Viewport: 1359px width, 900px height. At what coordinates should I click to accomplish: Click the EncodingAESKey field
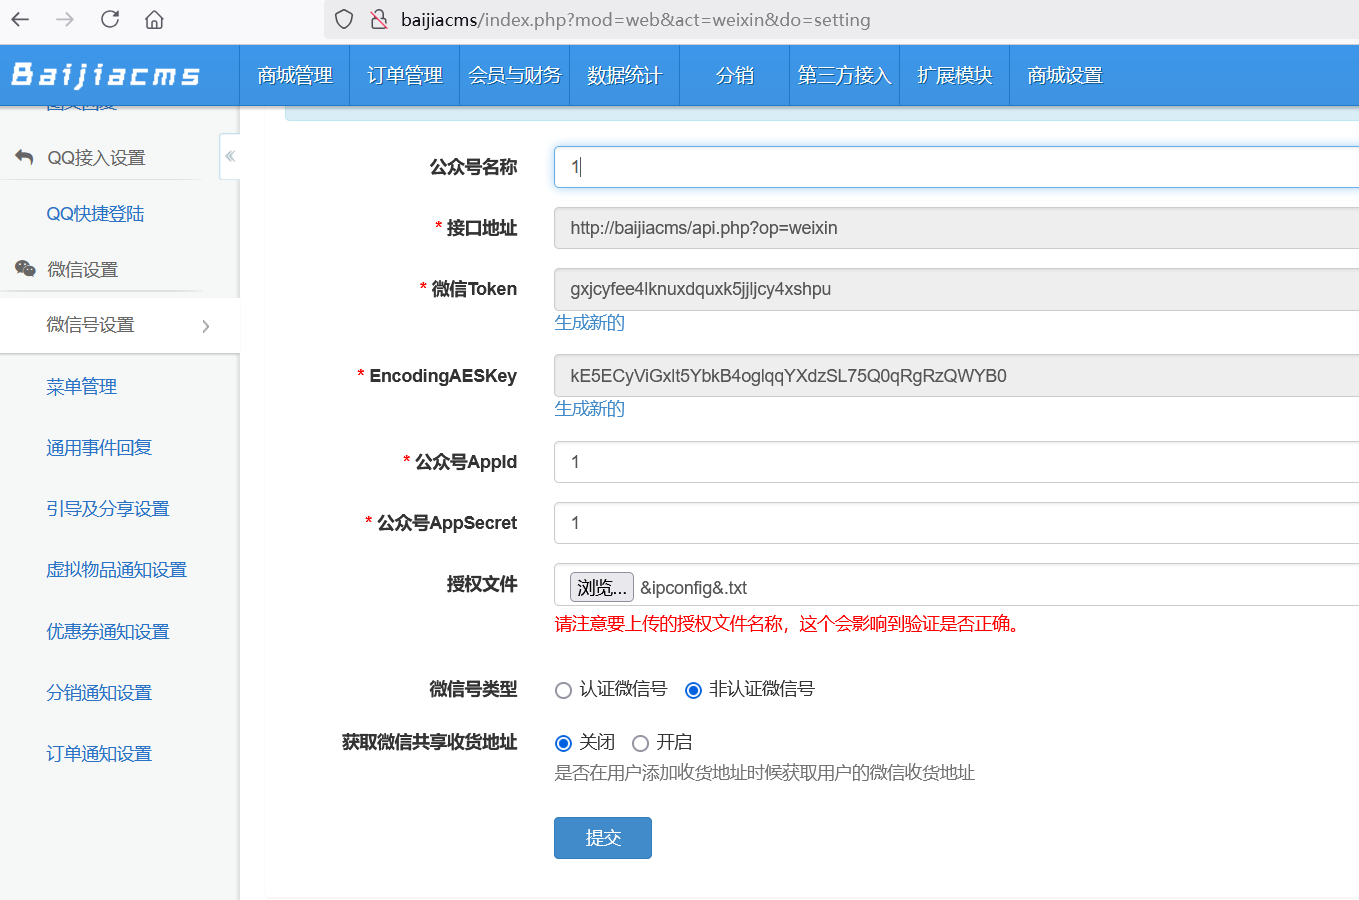click(956, 376)
